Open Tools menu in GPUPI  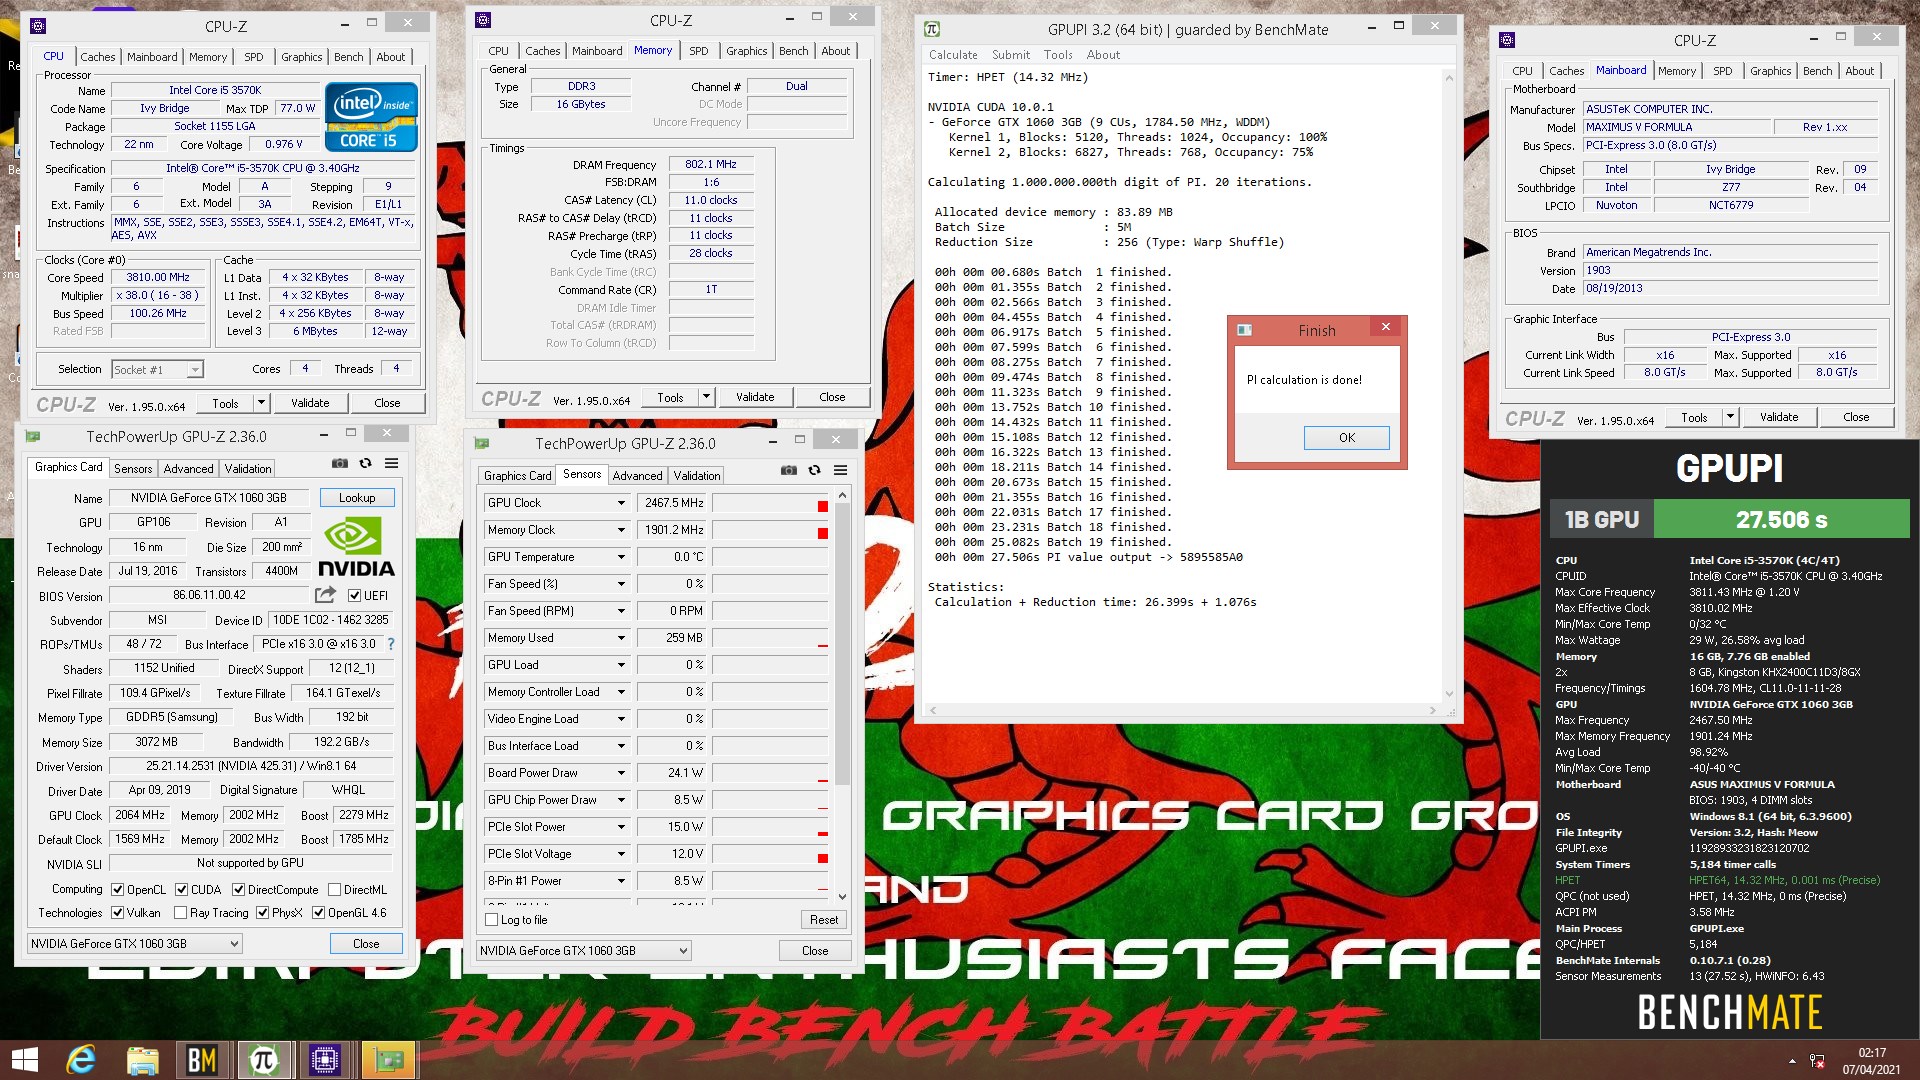tap(1058, 55)
